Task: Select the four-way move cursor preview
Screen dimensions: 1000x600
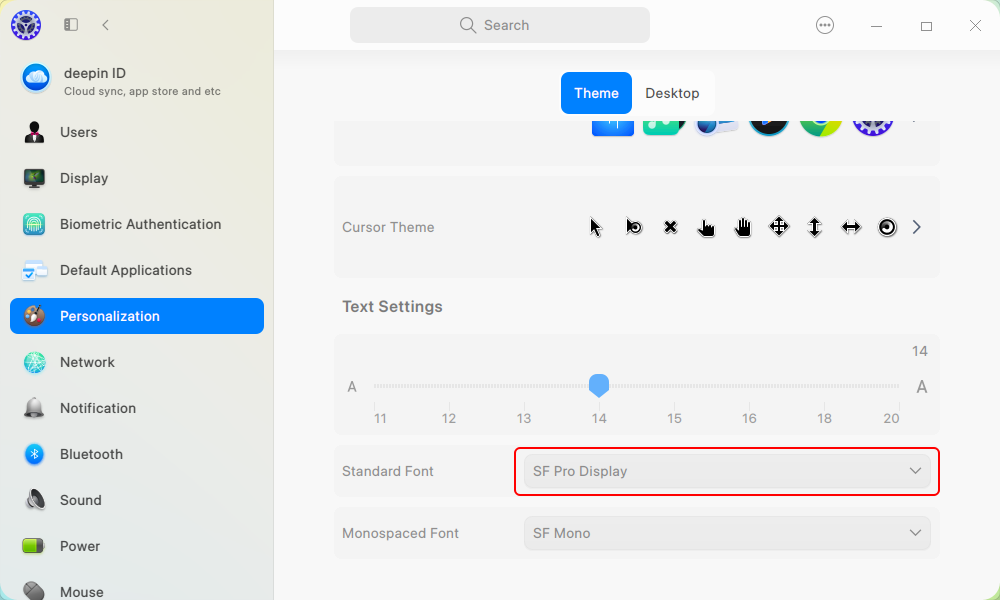Action: tap(779, 226)
